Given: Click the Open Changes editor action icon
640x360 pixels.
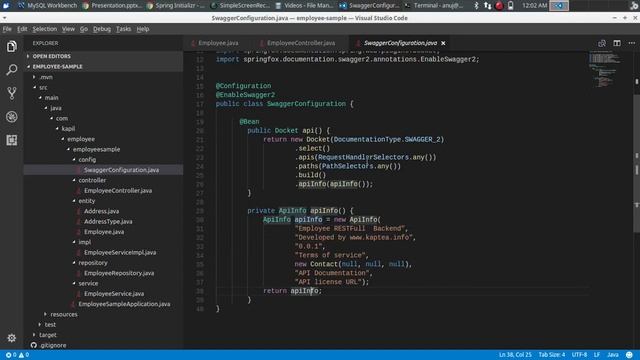Looking at the screenshot, I should [x=602, y=43].
